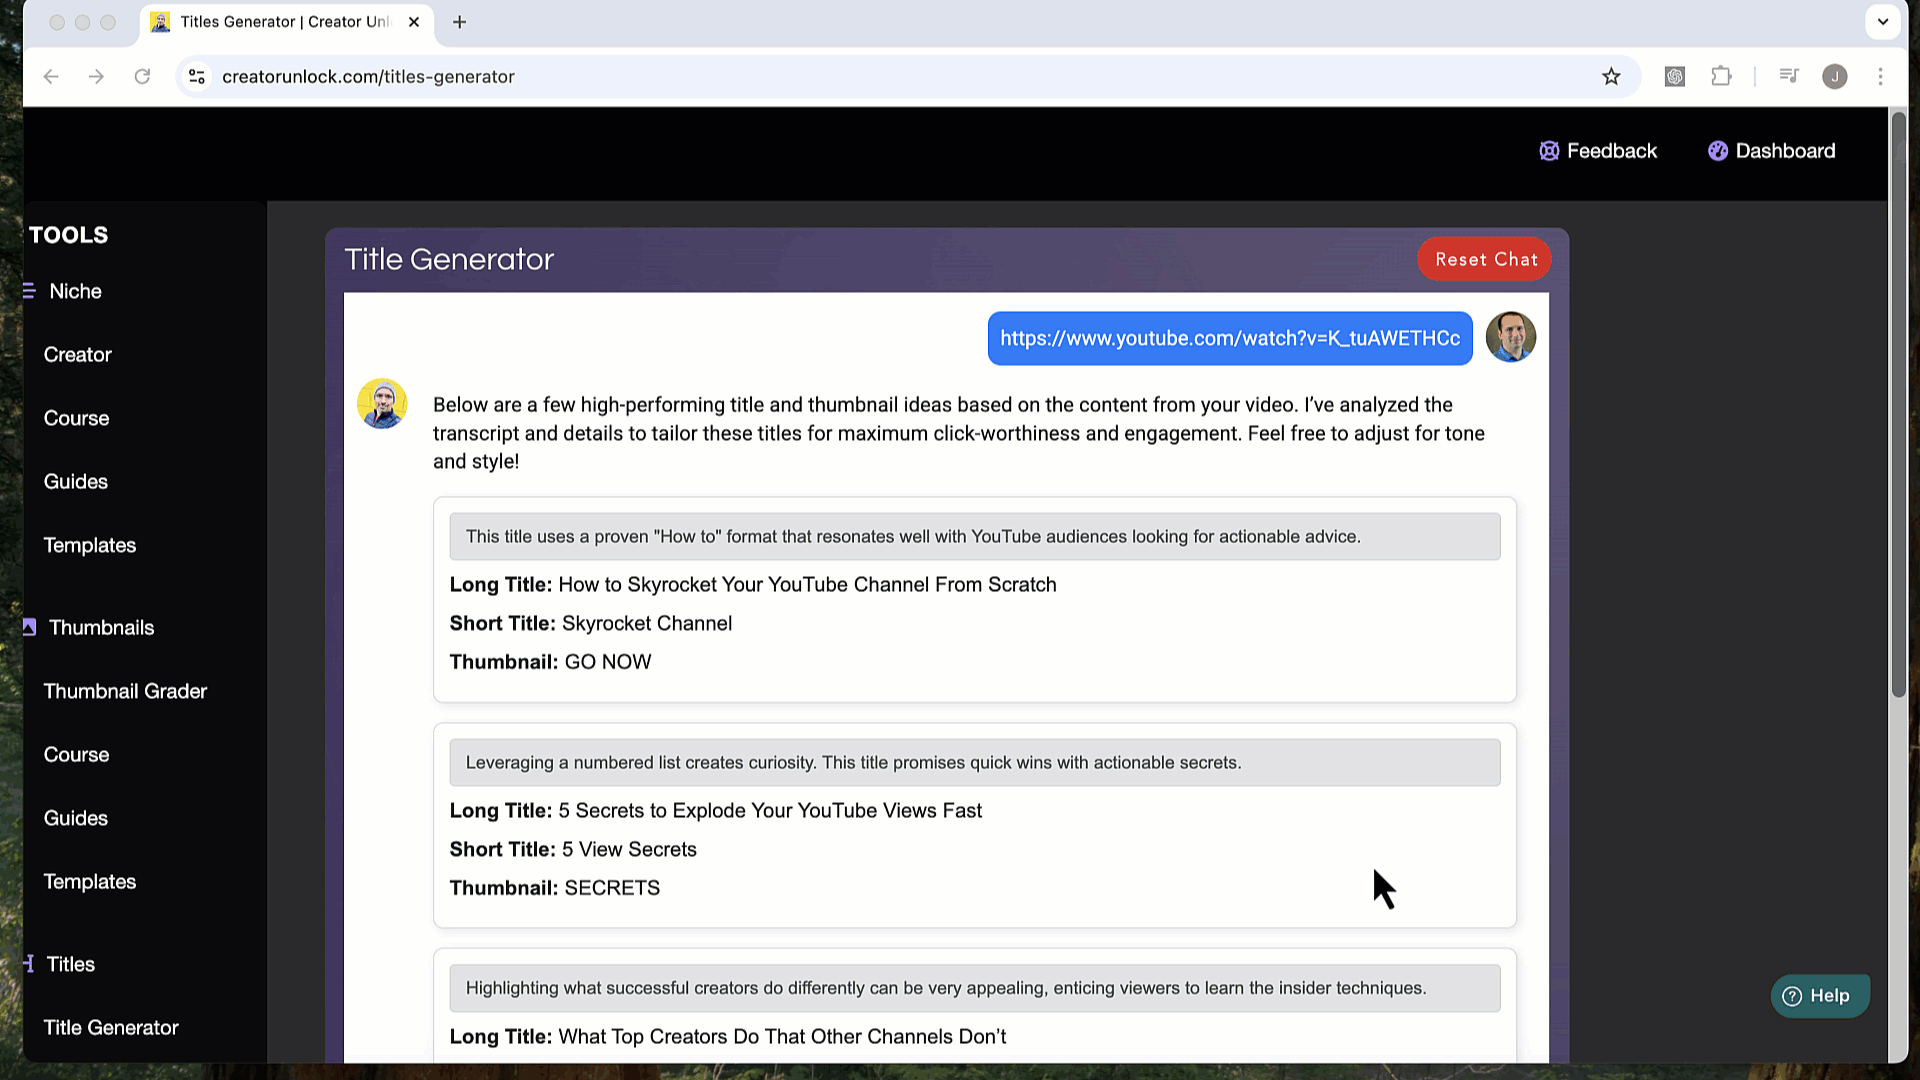1920x1080 pixels.
Task: Open Guides under Thumbnails
Action: point(76,818)
